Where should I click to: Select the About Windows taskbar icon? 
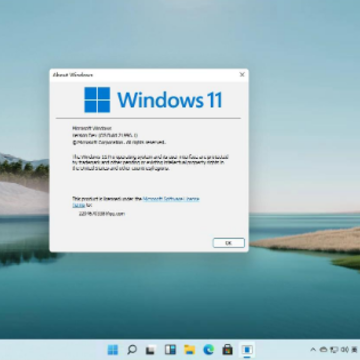tap(247, 350)
